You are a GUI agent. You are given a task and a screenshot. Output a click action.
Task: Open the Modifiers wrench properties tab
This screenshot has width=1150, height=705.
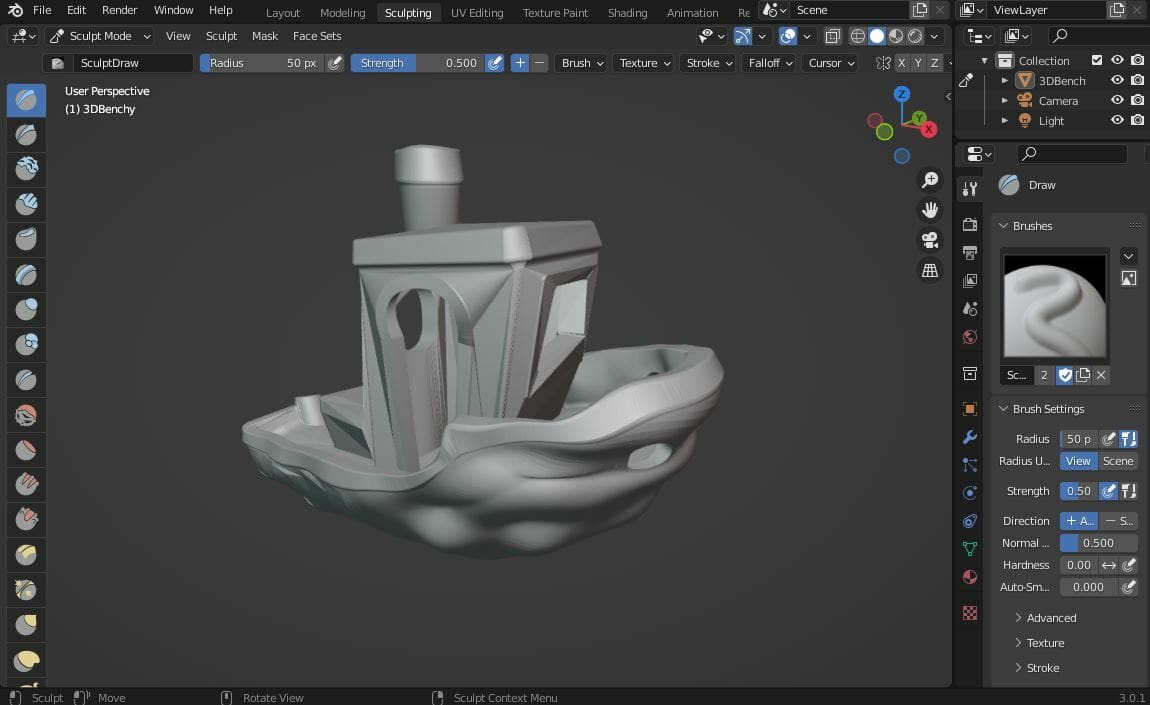pyautogui.click(x=969, y=437)
